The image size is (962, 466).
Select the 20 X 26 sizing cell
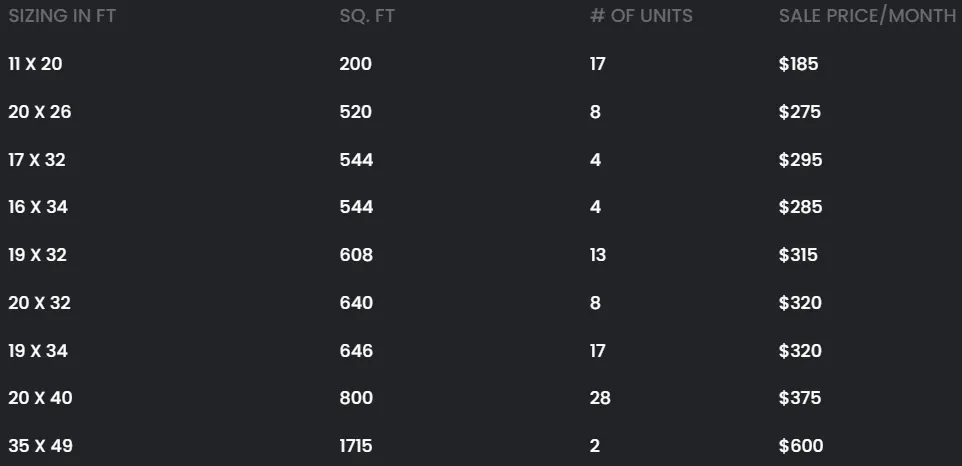[40, 112]
